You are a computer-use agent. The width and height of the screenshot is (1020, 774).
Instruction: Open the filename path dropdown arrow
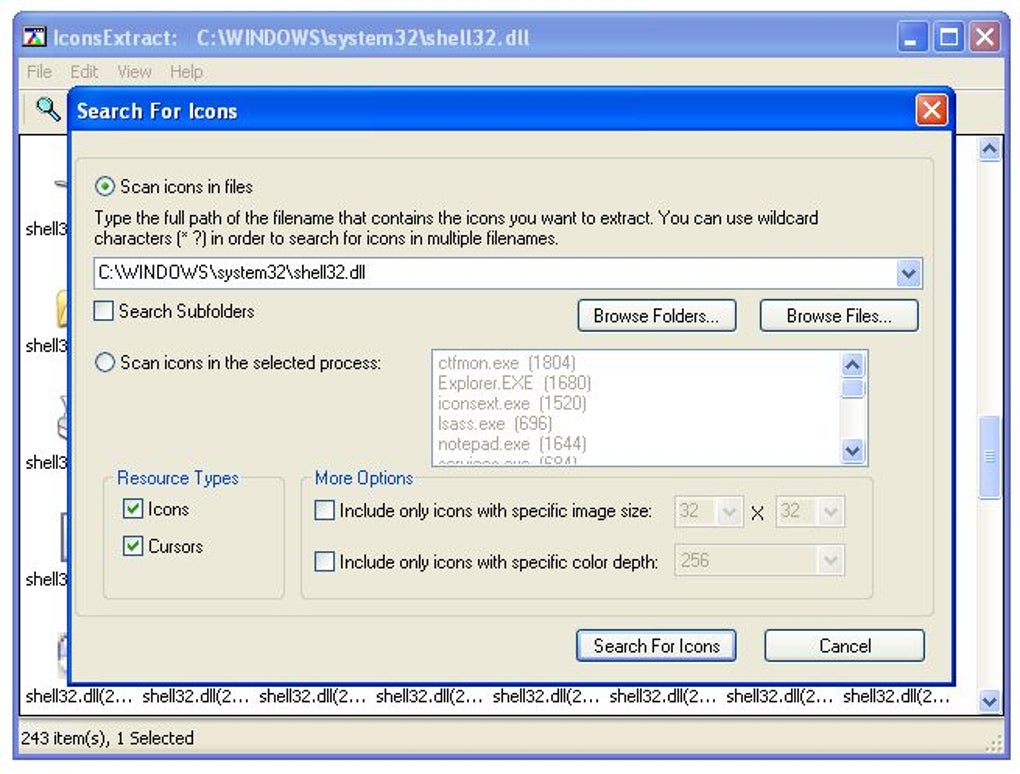click(x=908, y=273)
